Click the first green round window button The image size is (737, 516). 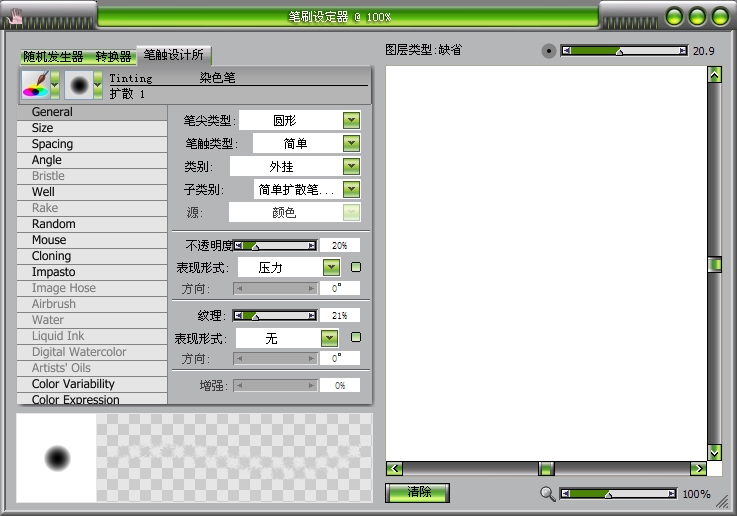(674, 17)
